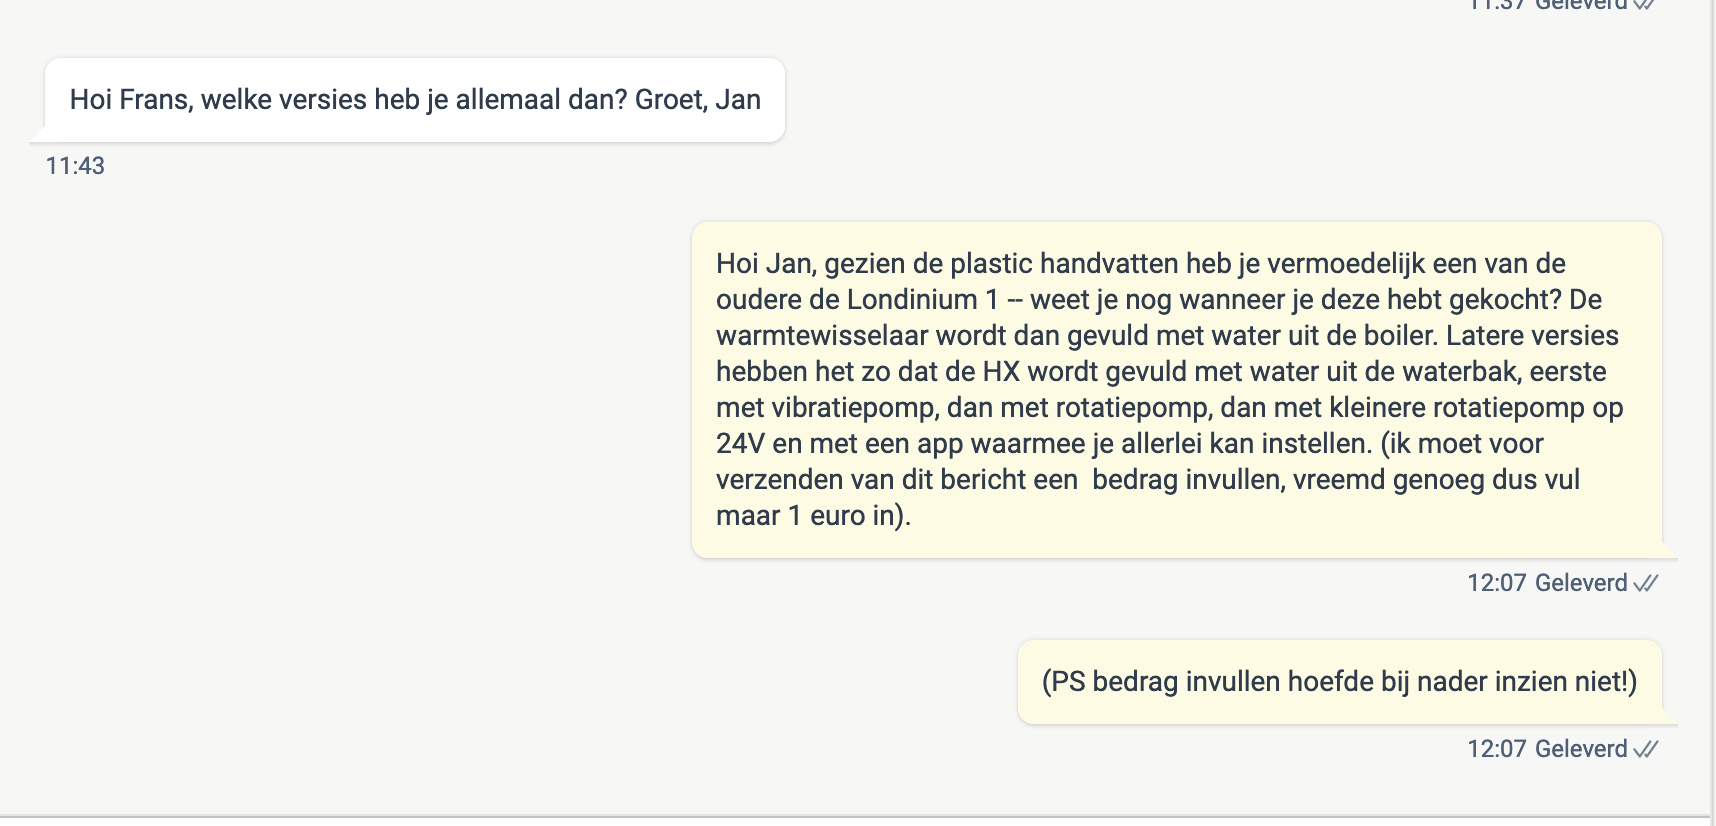Click the incoming message from Jan
1716x826 pixels.
click(415, 100)
